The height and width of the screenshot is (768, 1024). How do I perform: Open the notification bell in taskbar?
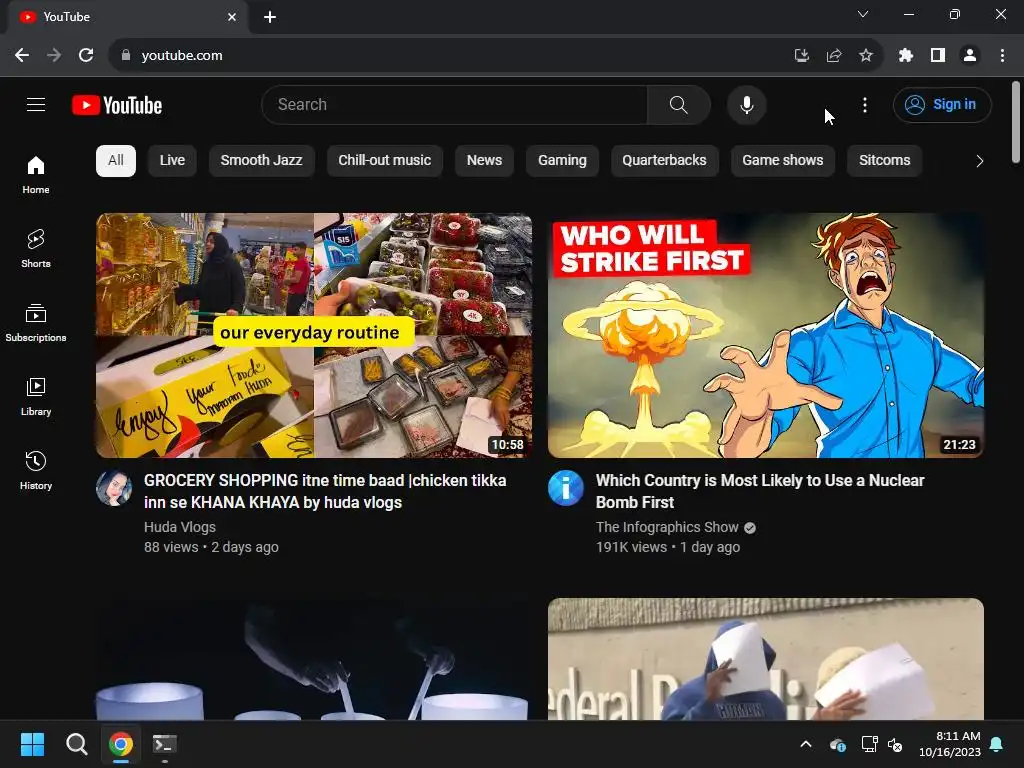pos(997,744)
